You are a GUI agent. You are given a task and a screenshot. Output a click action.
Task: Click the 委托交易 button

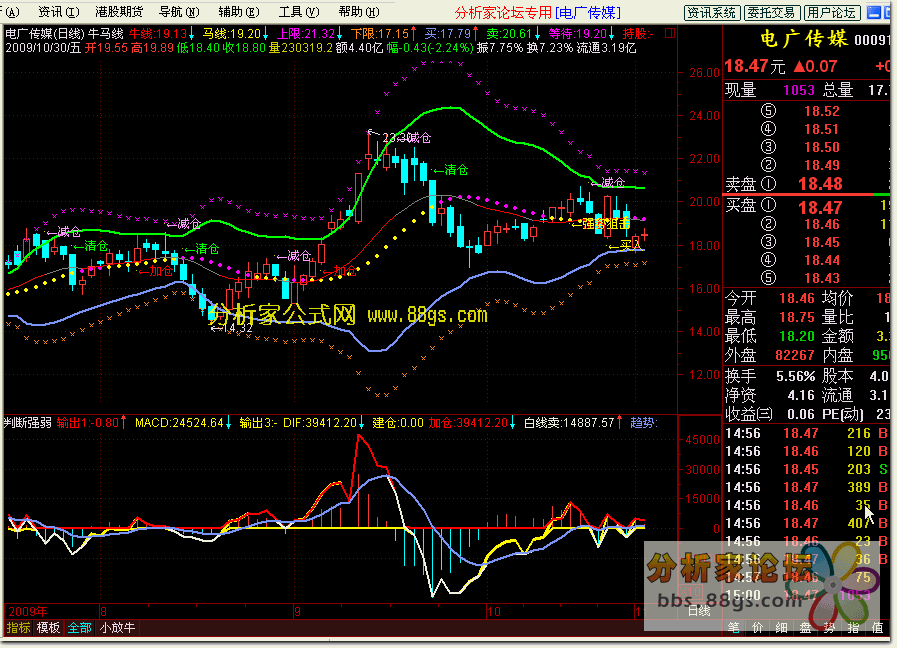[772, 13]
